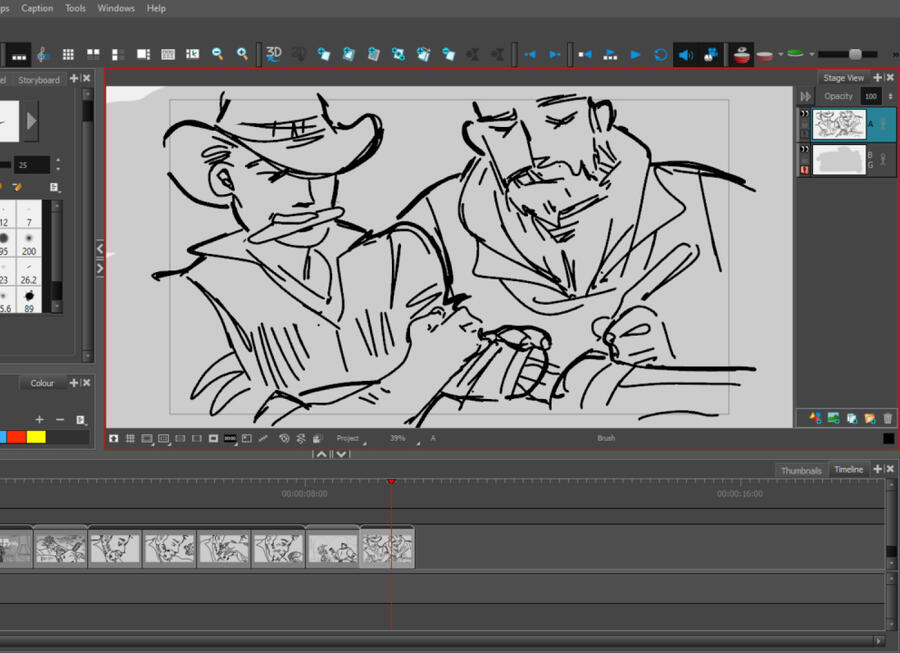
Task: Switch to the Thumbnails tab
Action: coord(801,470)
